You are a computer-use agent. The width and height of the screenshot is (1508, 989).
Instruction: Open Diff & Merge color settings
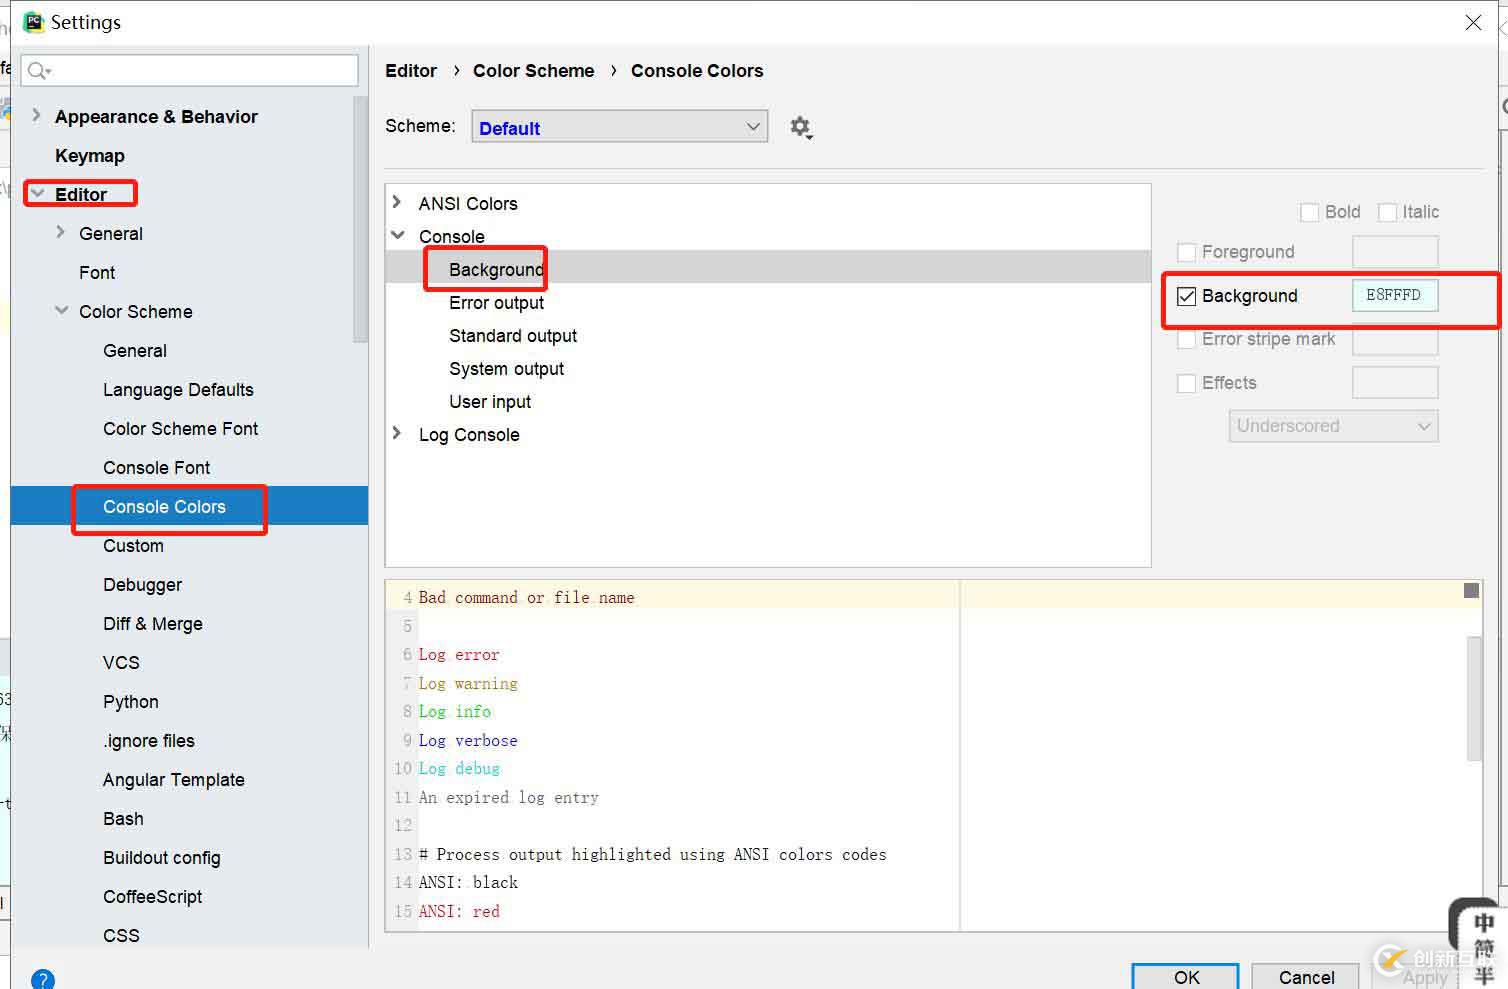(x=152, y=623)
